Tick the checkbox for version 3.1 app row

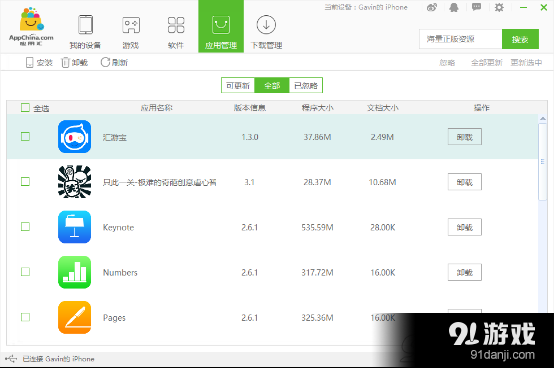click(x=25, y=182)
